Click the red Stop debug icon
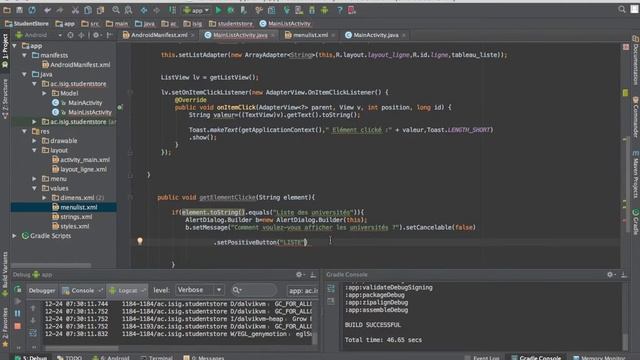640x360 pixels. pyautogui.click(x=18, y=326)
